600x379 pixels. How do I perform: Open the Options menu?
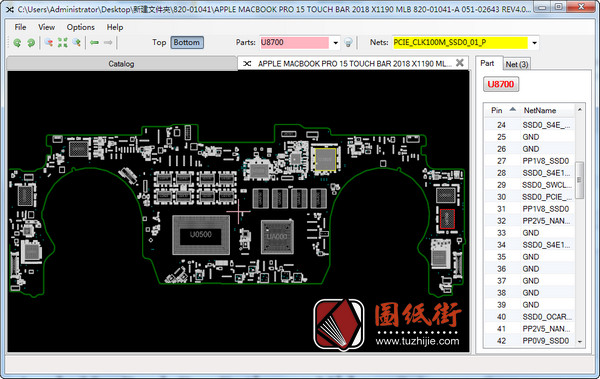(x=81, y=27)
